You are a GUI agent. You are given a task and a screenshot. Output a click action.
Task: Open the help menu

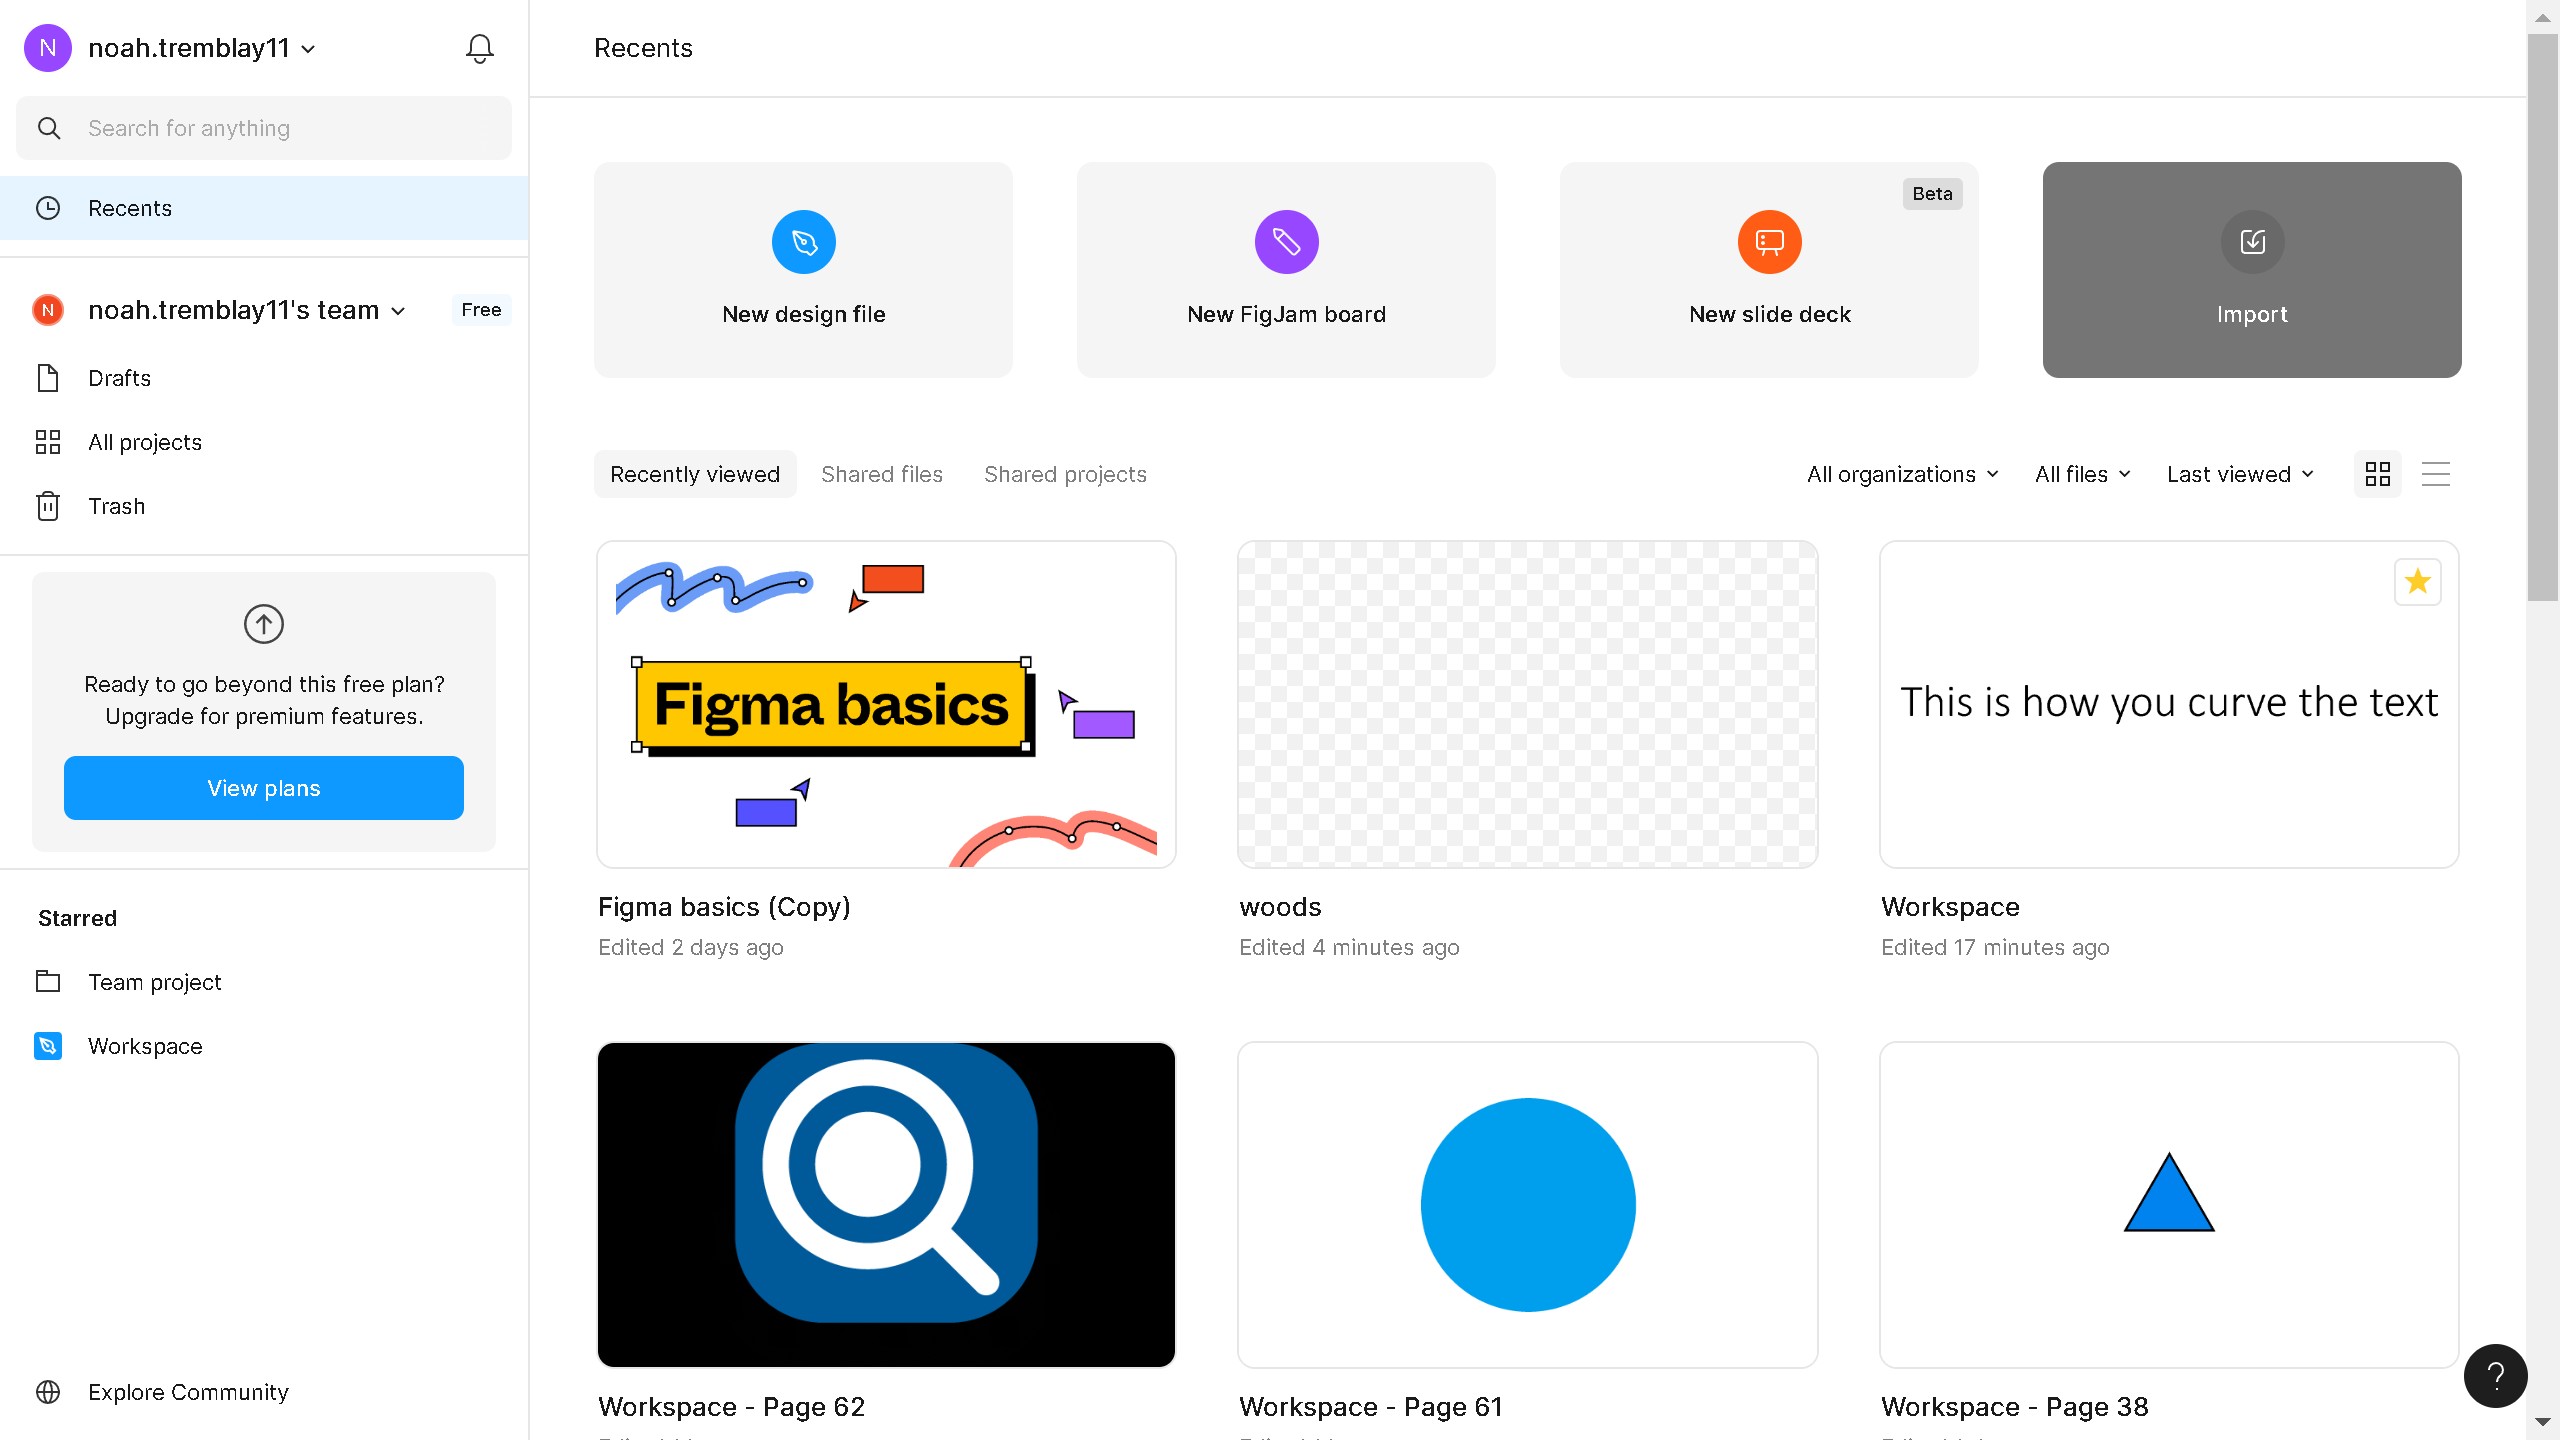tap(2494, 1375)
